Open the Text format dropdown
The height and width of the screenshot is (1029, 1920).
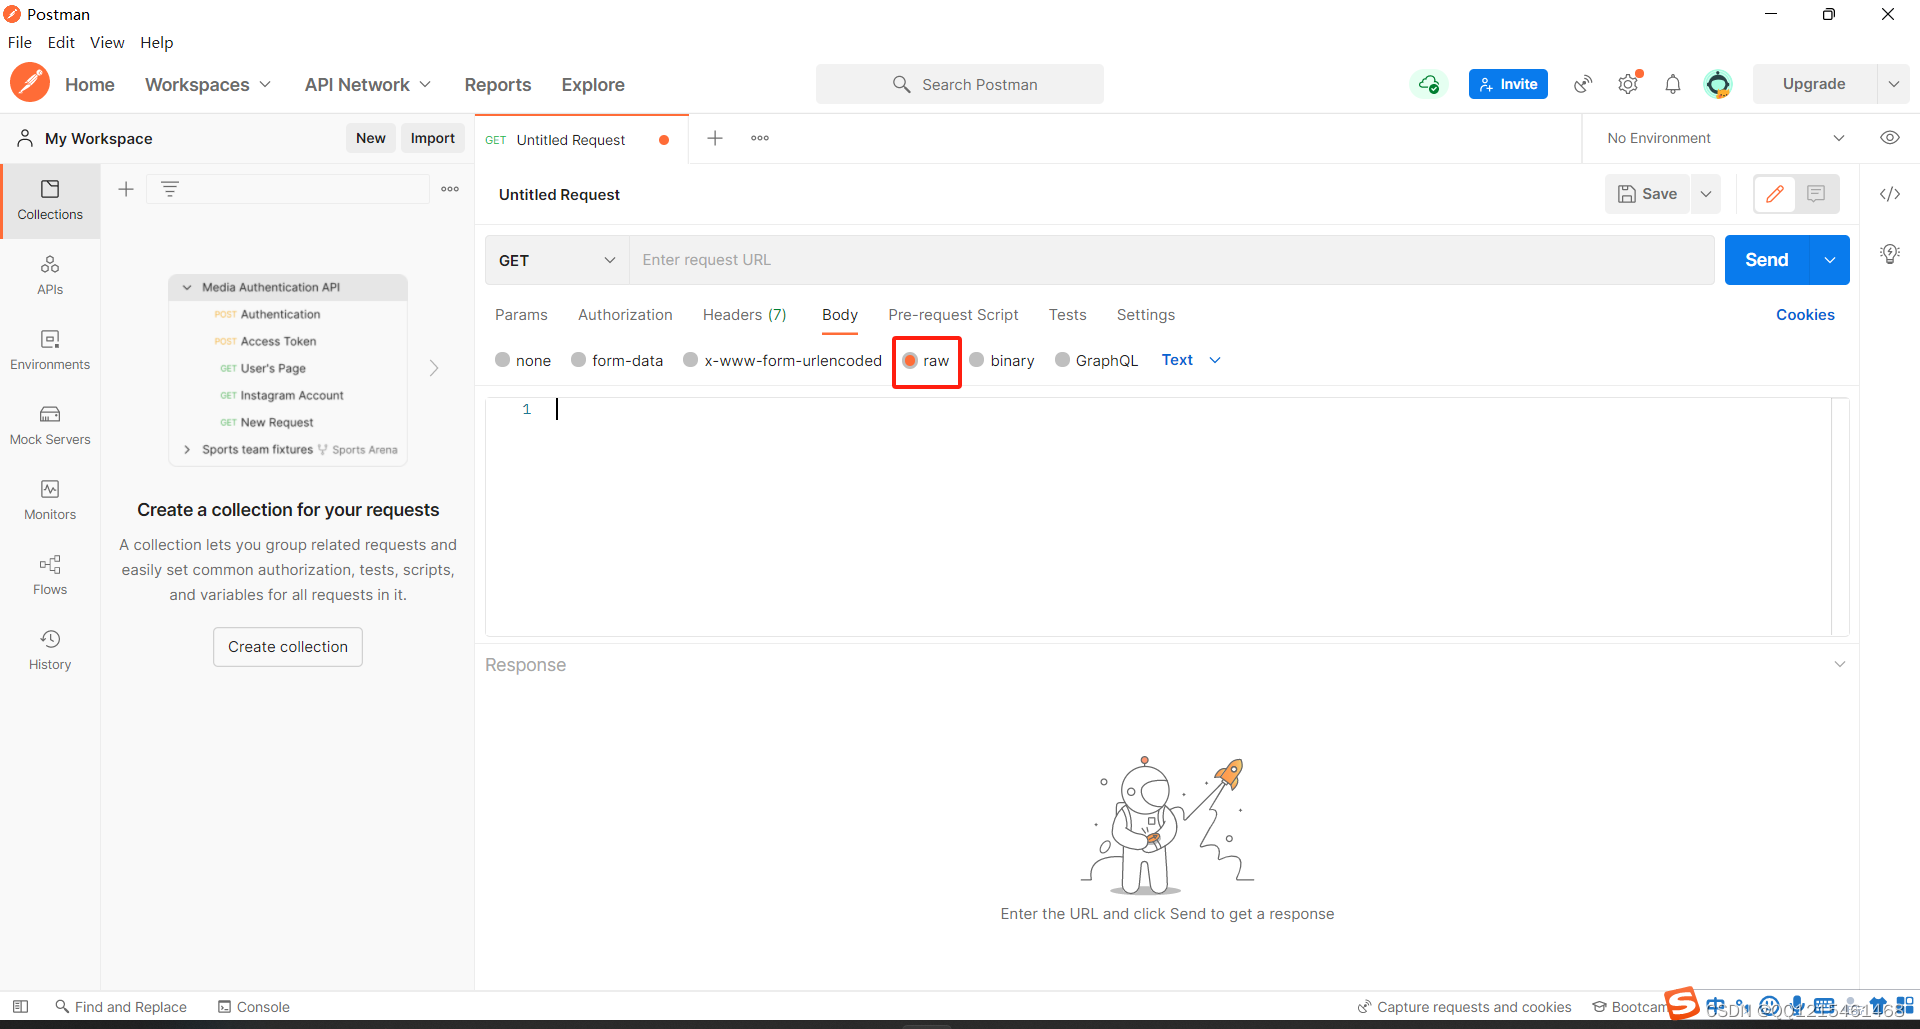(x=1191, y=360)
